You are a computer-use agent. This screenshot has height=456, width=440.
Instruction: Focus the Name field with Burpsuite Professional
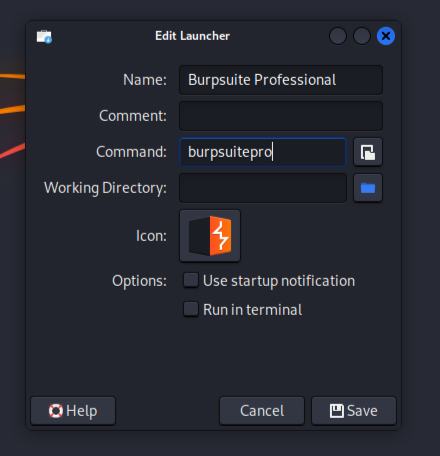pyautogui.click(x=281, y=80)
